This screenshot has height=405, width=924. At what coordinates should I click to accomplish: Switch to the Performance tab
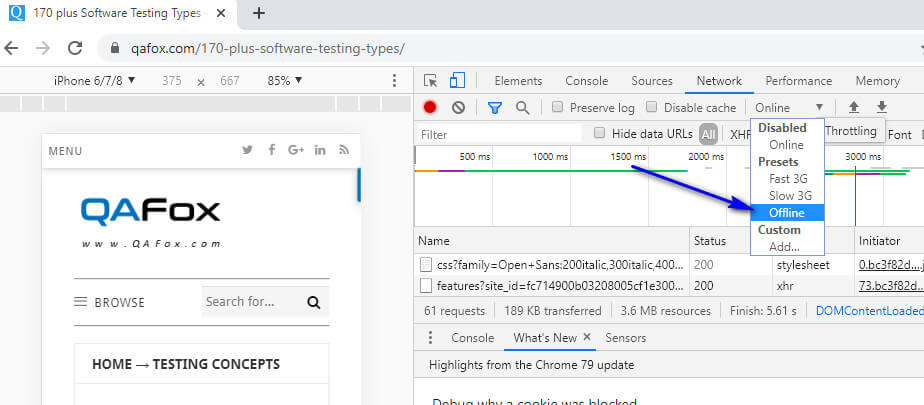(798, 81)
